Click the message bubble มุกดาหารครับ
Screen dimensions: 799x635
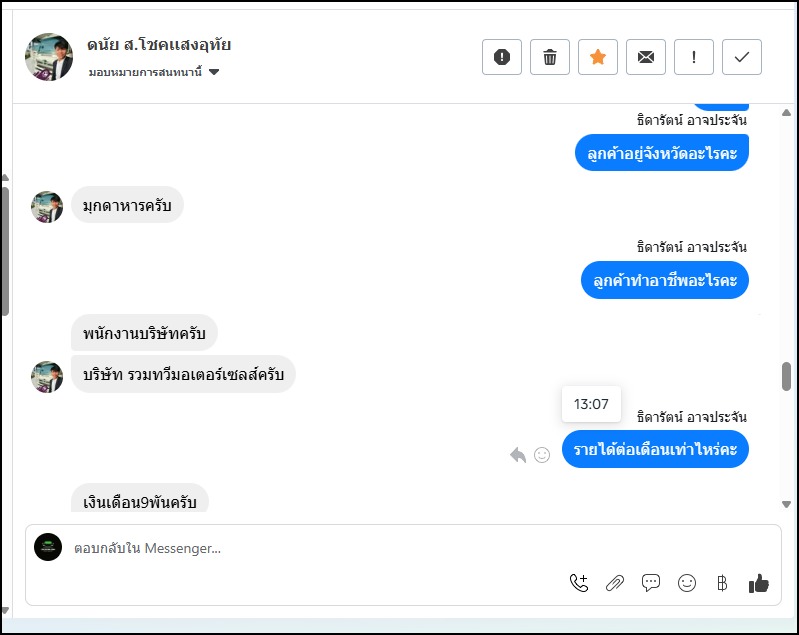pos(127,206)
